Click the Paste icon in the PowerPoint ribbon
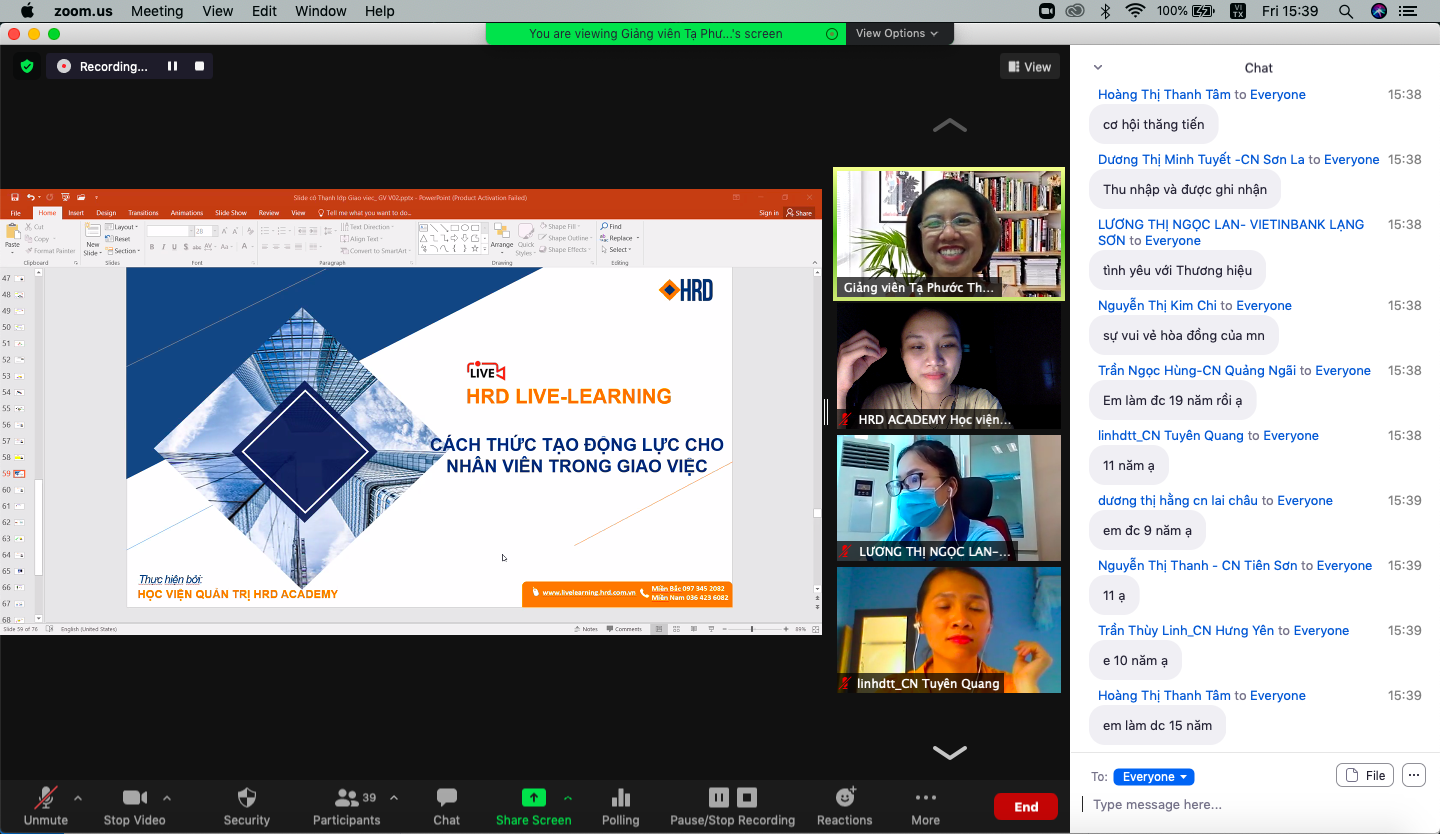Image resolution: width=1440 pixels, height=834 pixels. [12, 232]
